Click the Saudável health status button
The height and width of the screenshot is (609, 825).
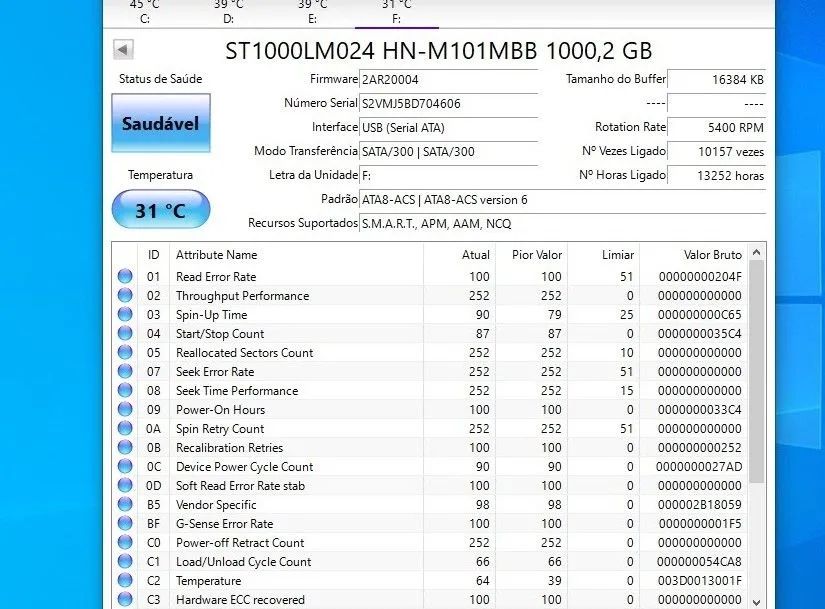tap(161, 123)
